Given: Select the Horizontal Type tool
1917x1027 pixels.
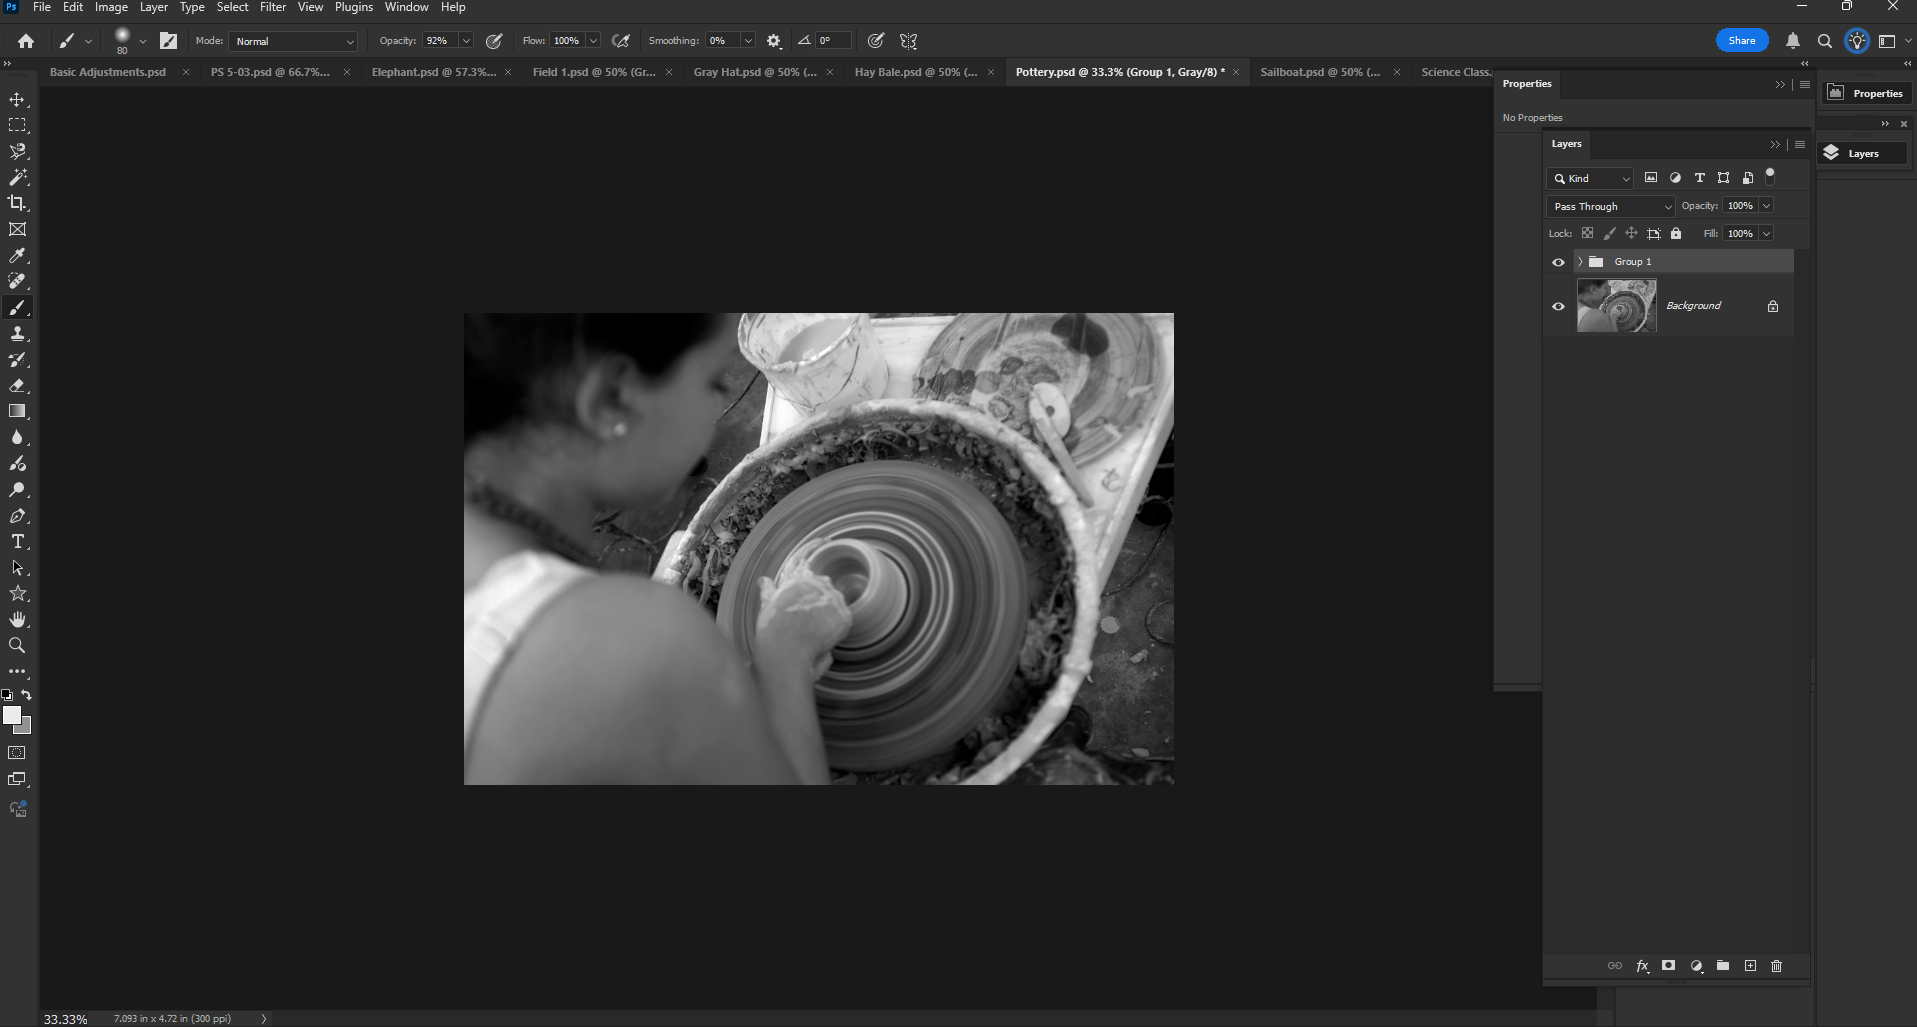Looking at the screenshot, I should [x=17, y=541].
